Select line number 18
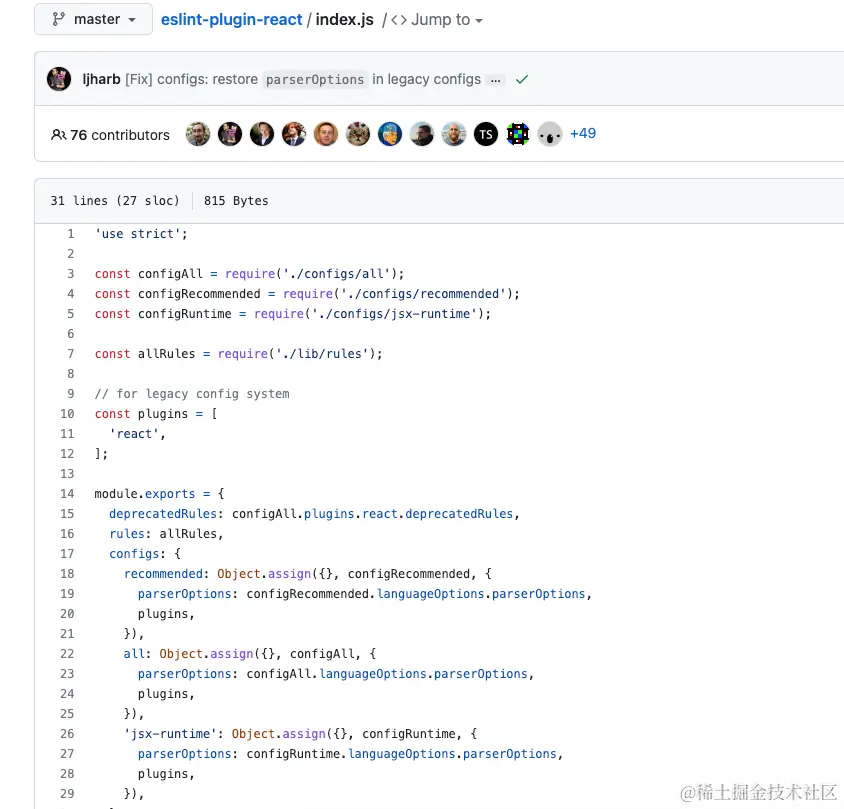844x809 pixels. click(x=67, y=574)
